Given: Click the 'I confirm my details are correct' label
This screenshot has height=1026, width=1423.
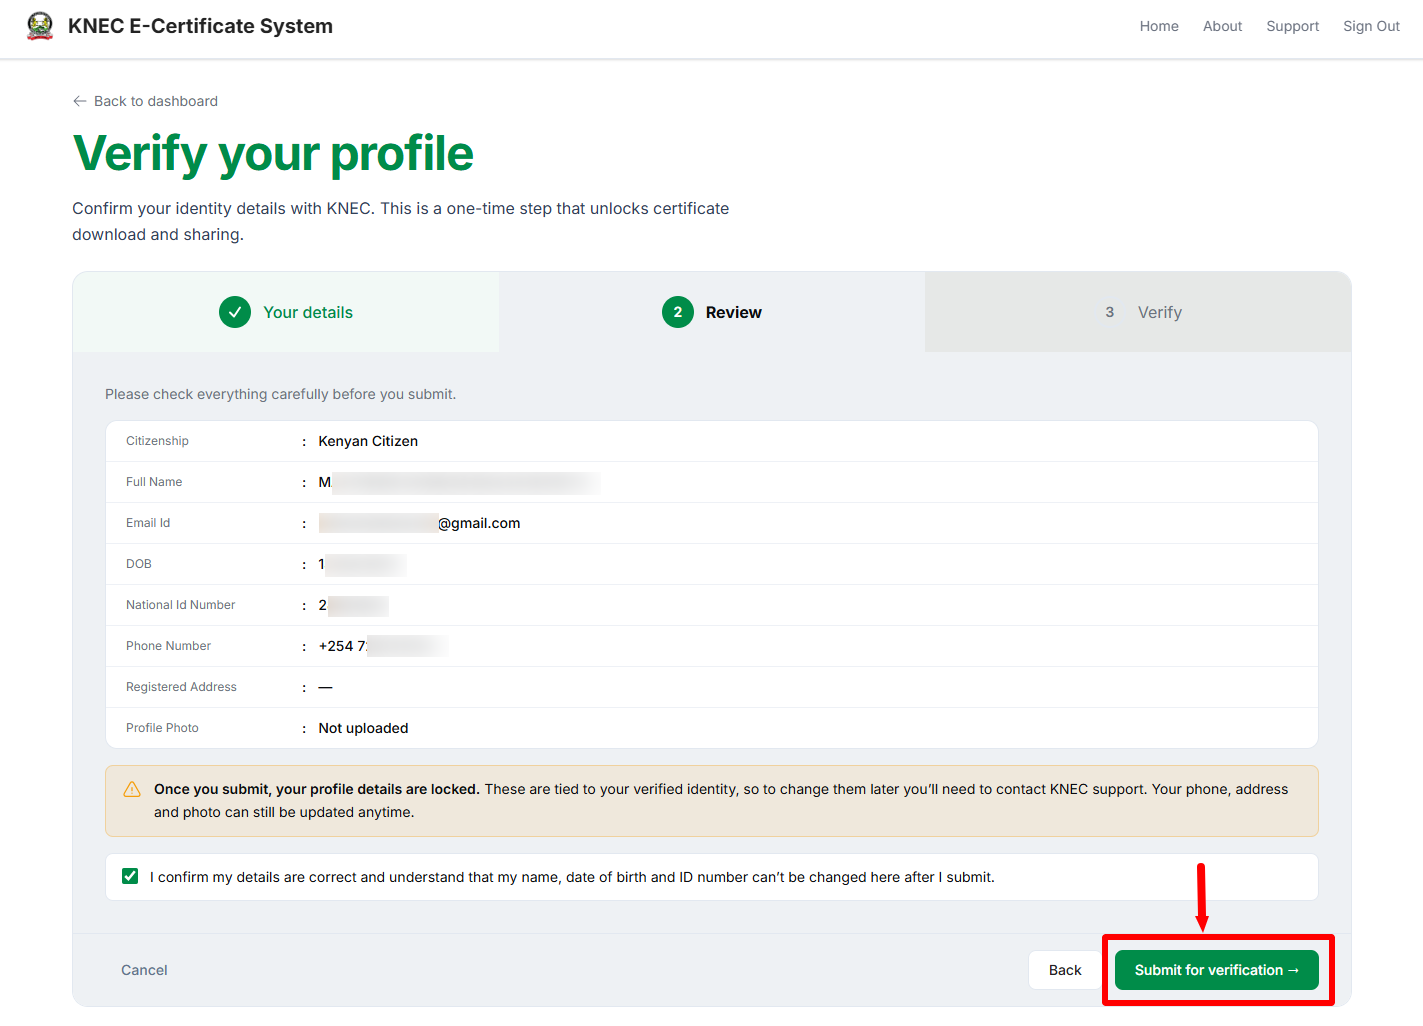Looking at the screenshot, I should click(x=572, y=877).
